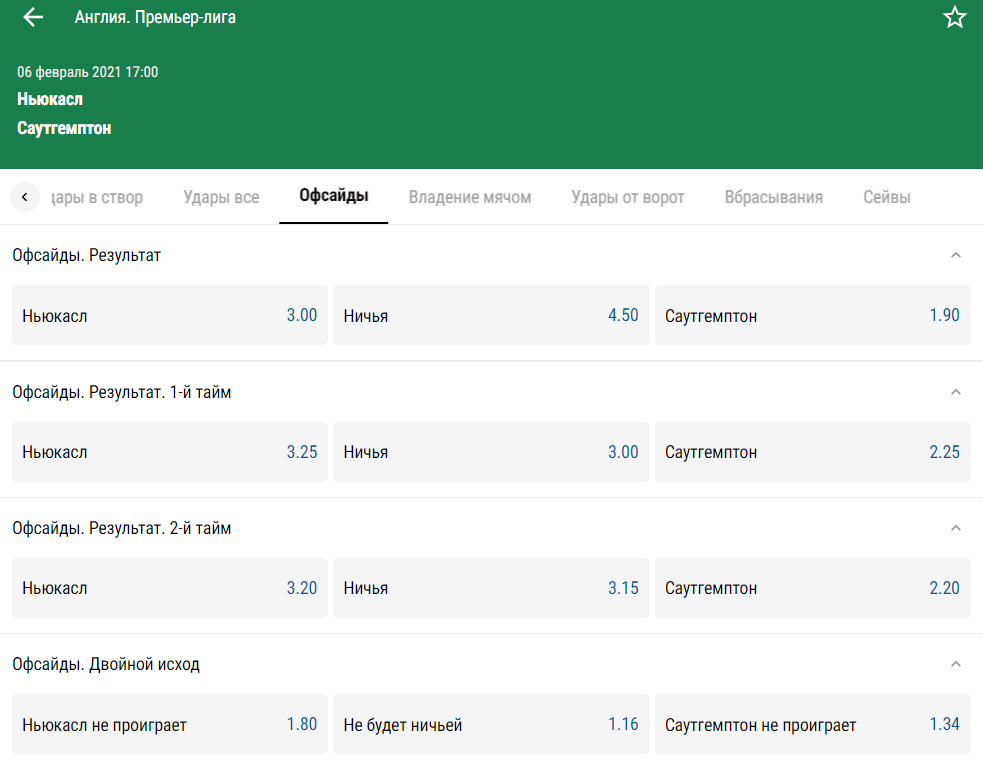Image resolution: width=983 pixels, height=763 pixels.
Task: Go back using the arrow icon
Action: 33,18
